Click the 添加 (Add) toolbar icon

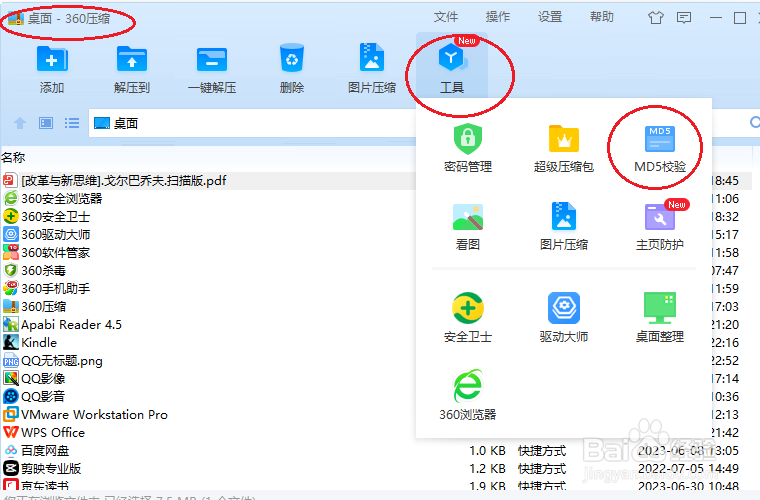52,69
